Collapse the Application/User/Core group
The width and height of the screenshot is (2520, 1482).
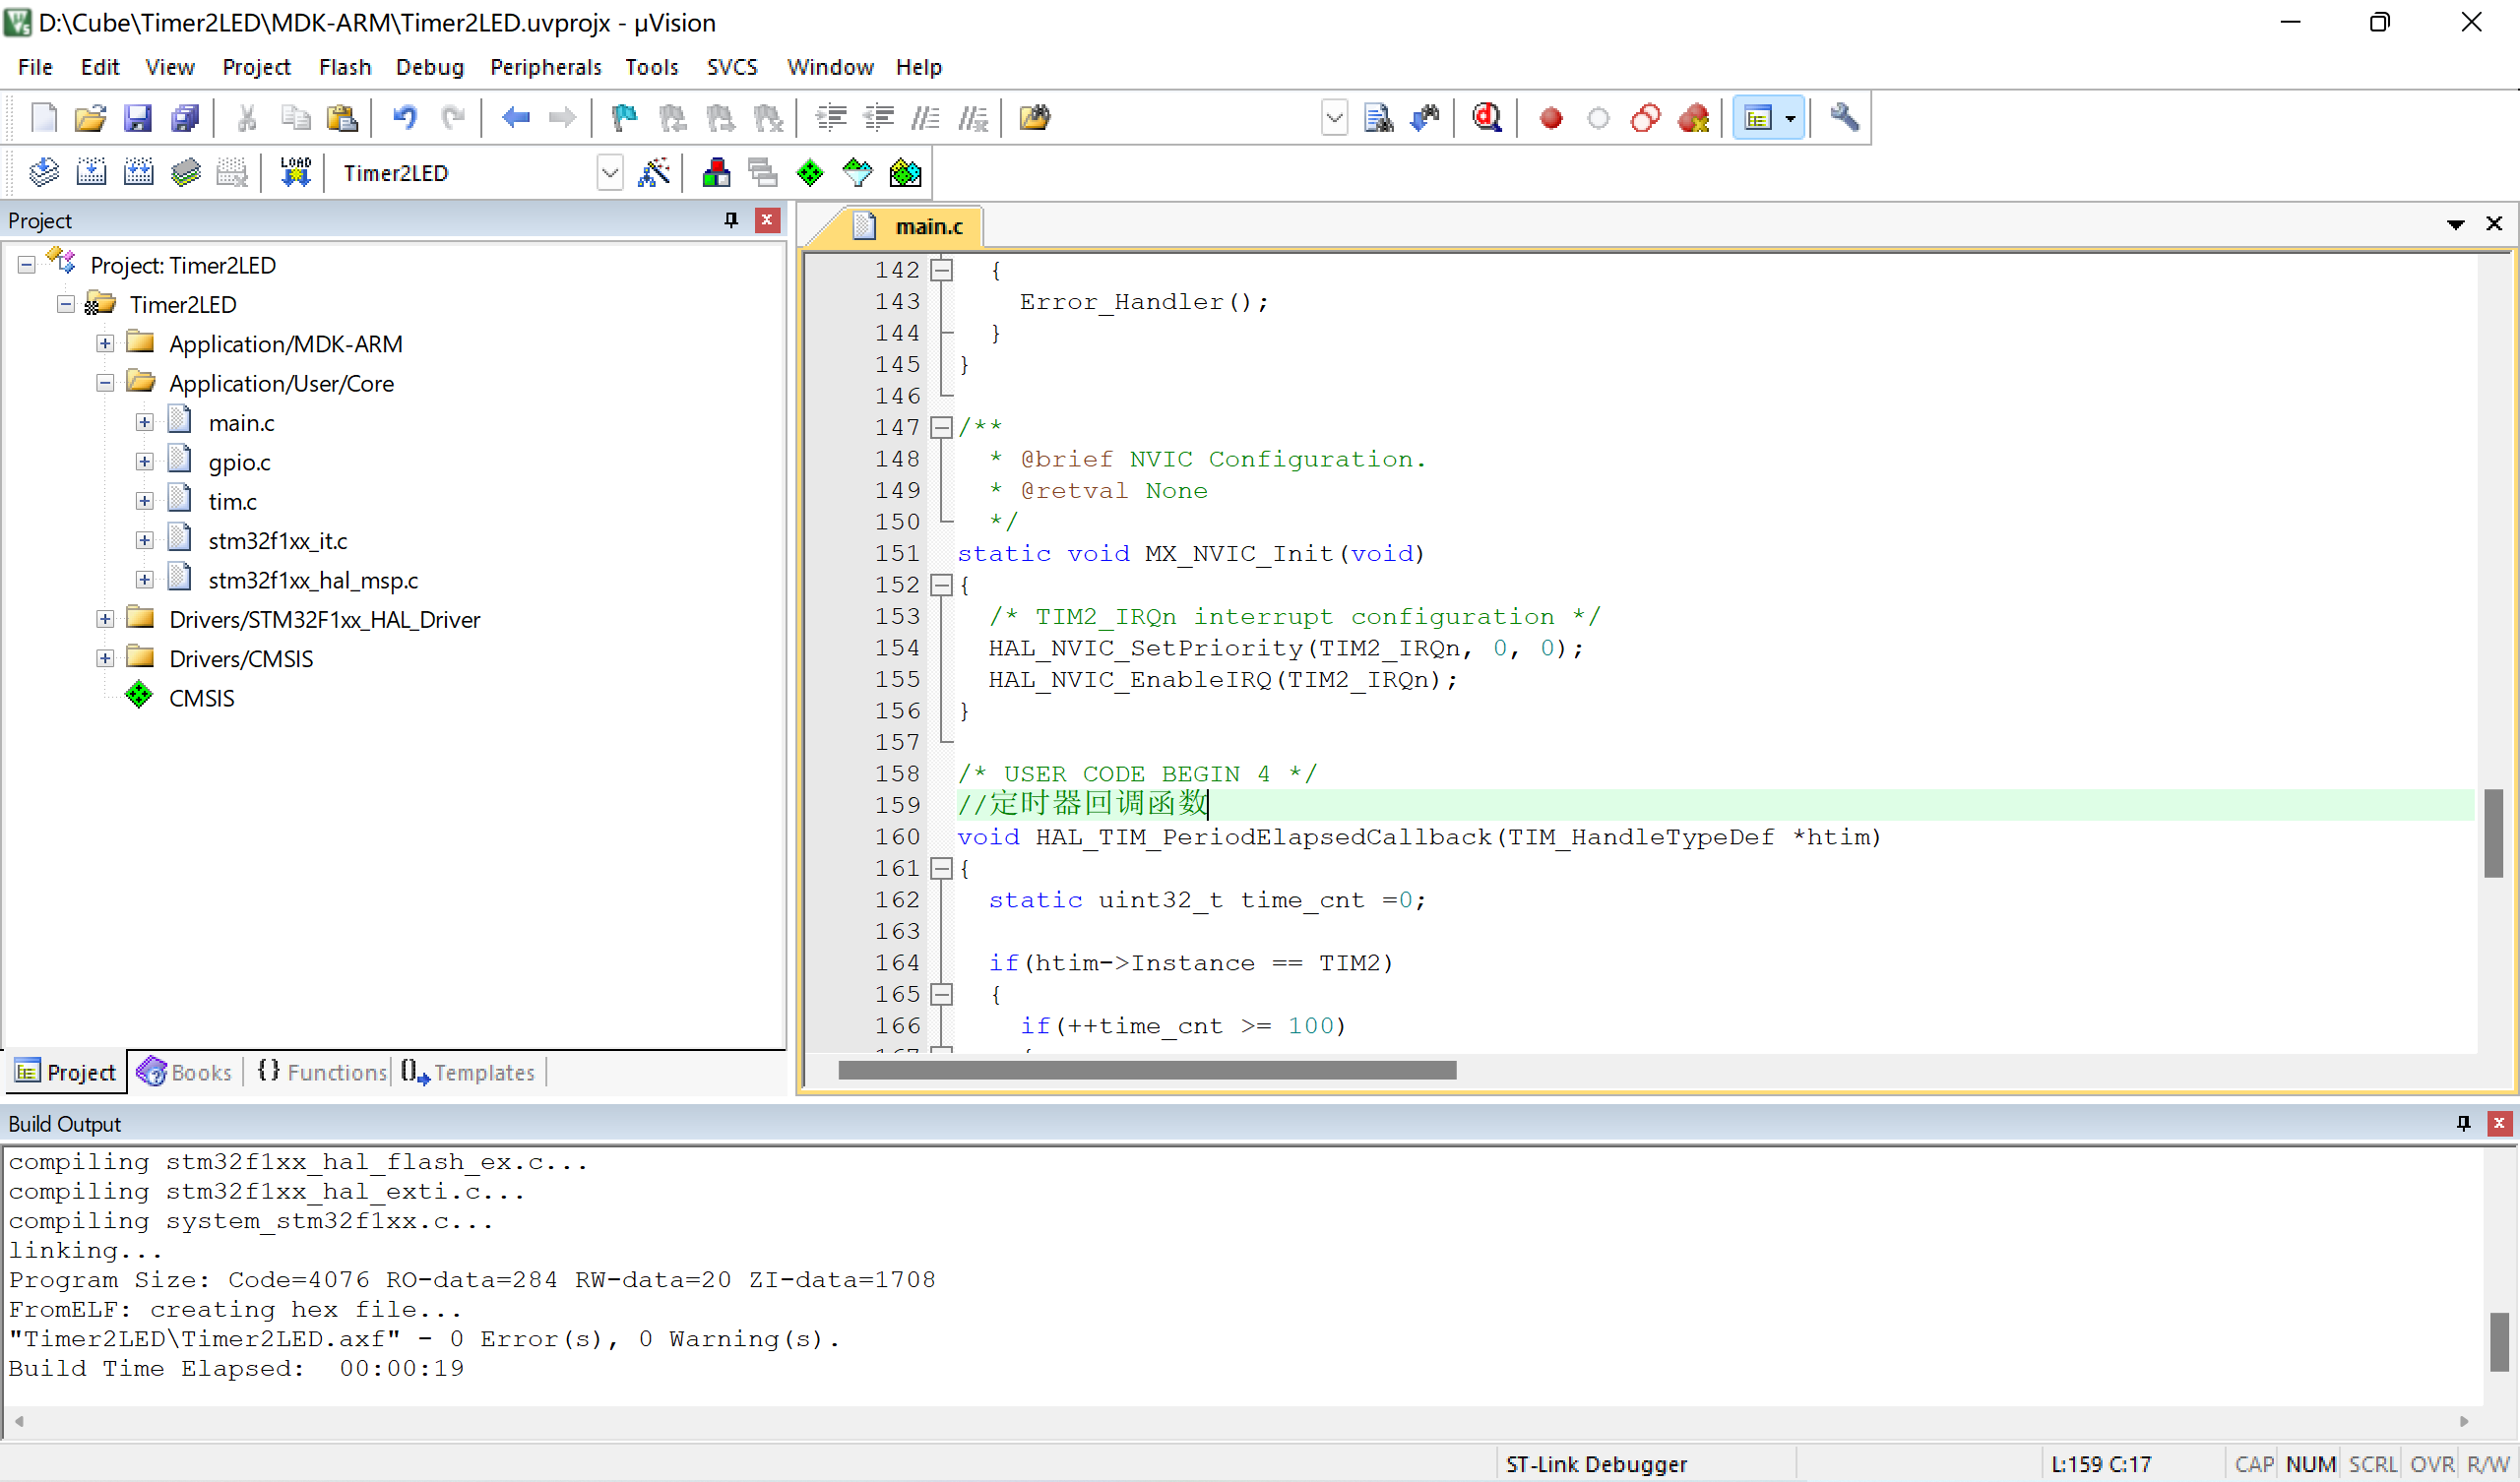(x=105, y=383)
